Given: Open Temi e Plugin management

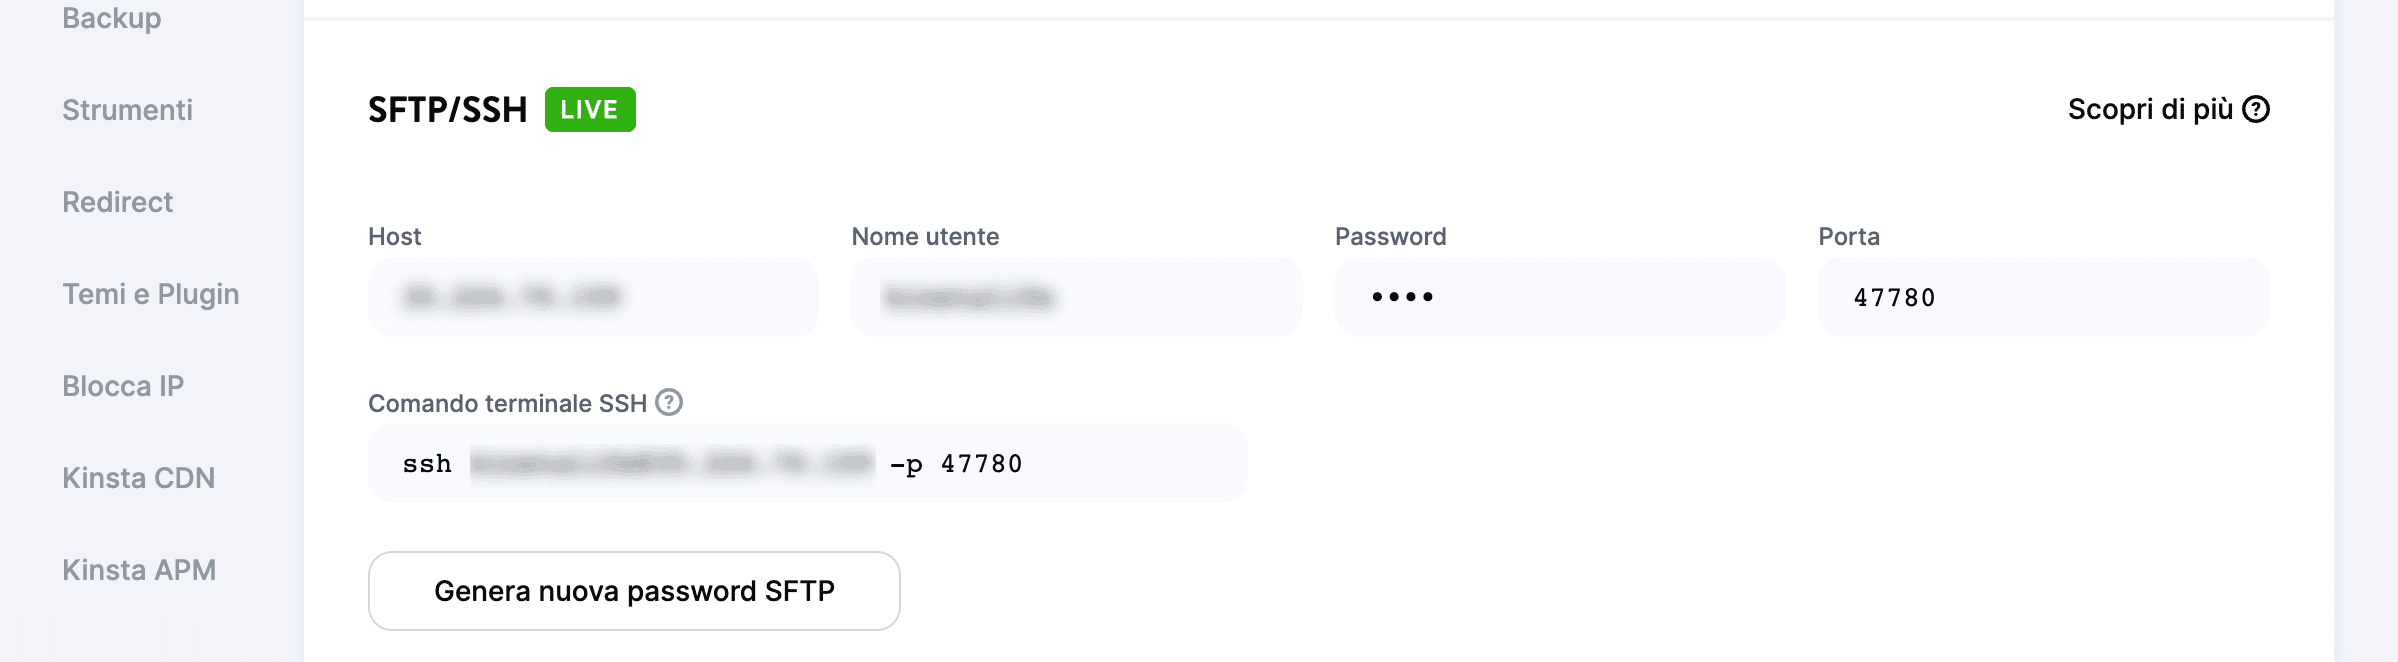Looking at the screenshot, I should click(x=151, y=294).
